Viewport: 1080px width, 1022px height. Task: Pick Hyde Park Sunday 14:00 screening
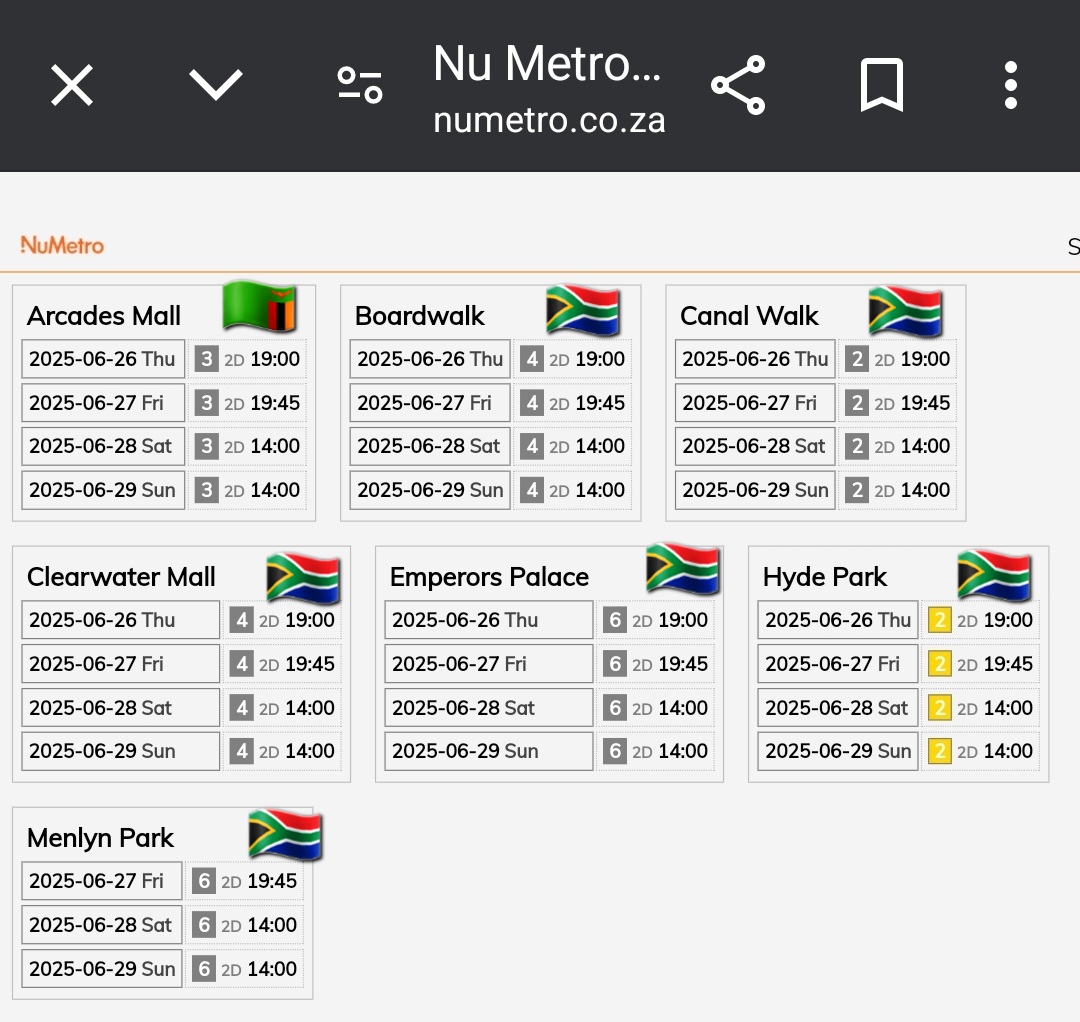coord(981,751)
